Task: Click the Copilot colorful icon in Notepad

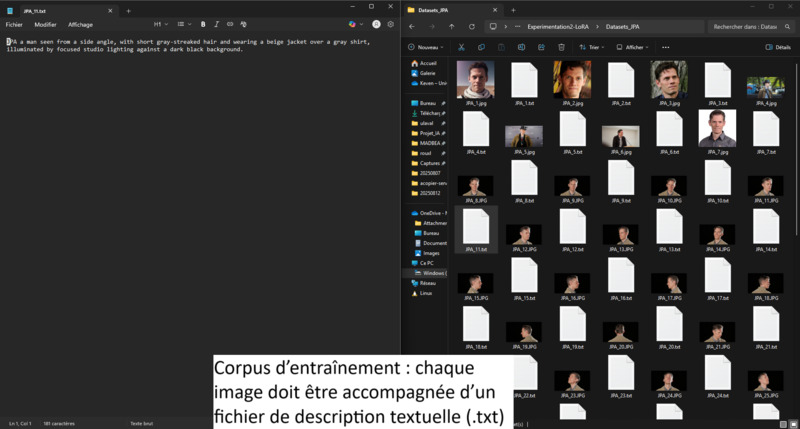Action: (353, 24)
